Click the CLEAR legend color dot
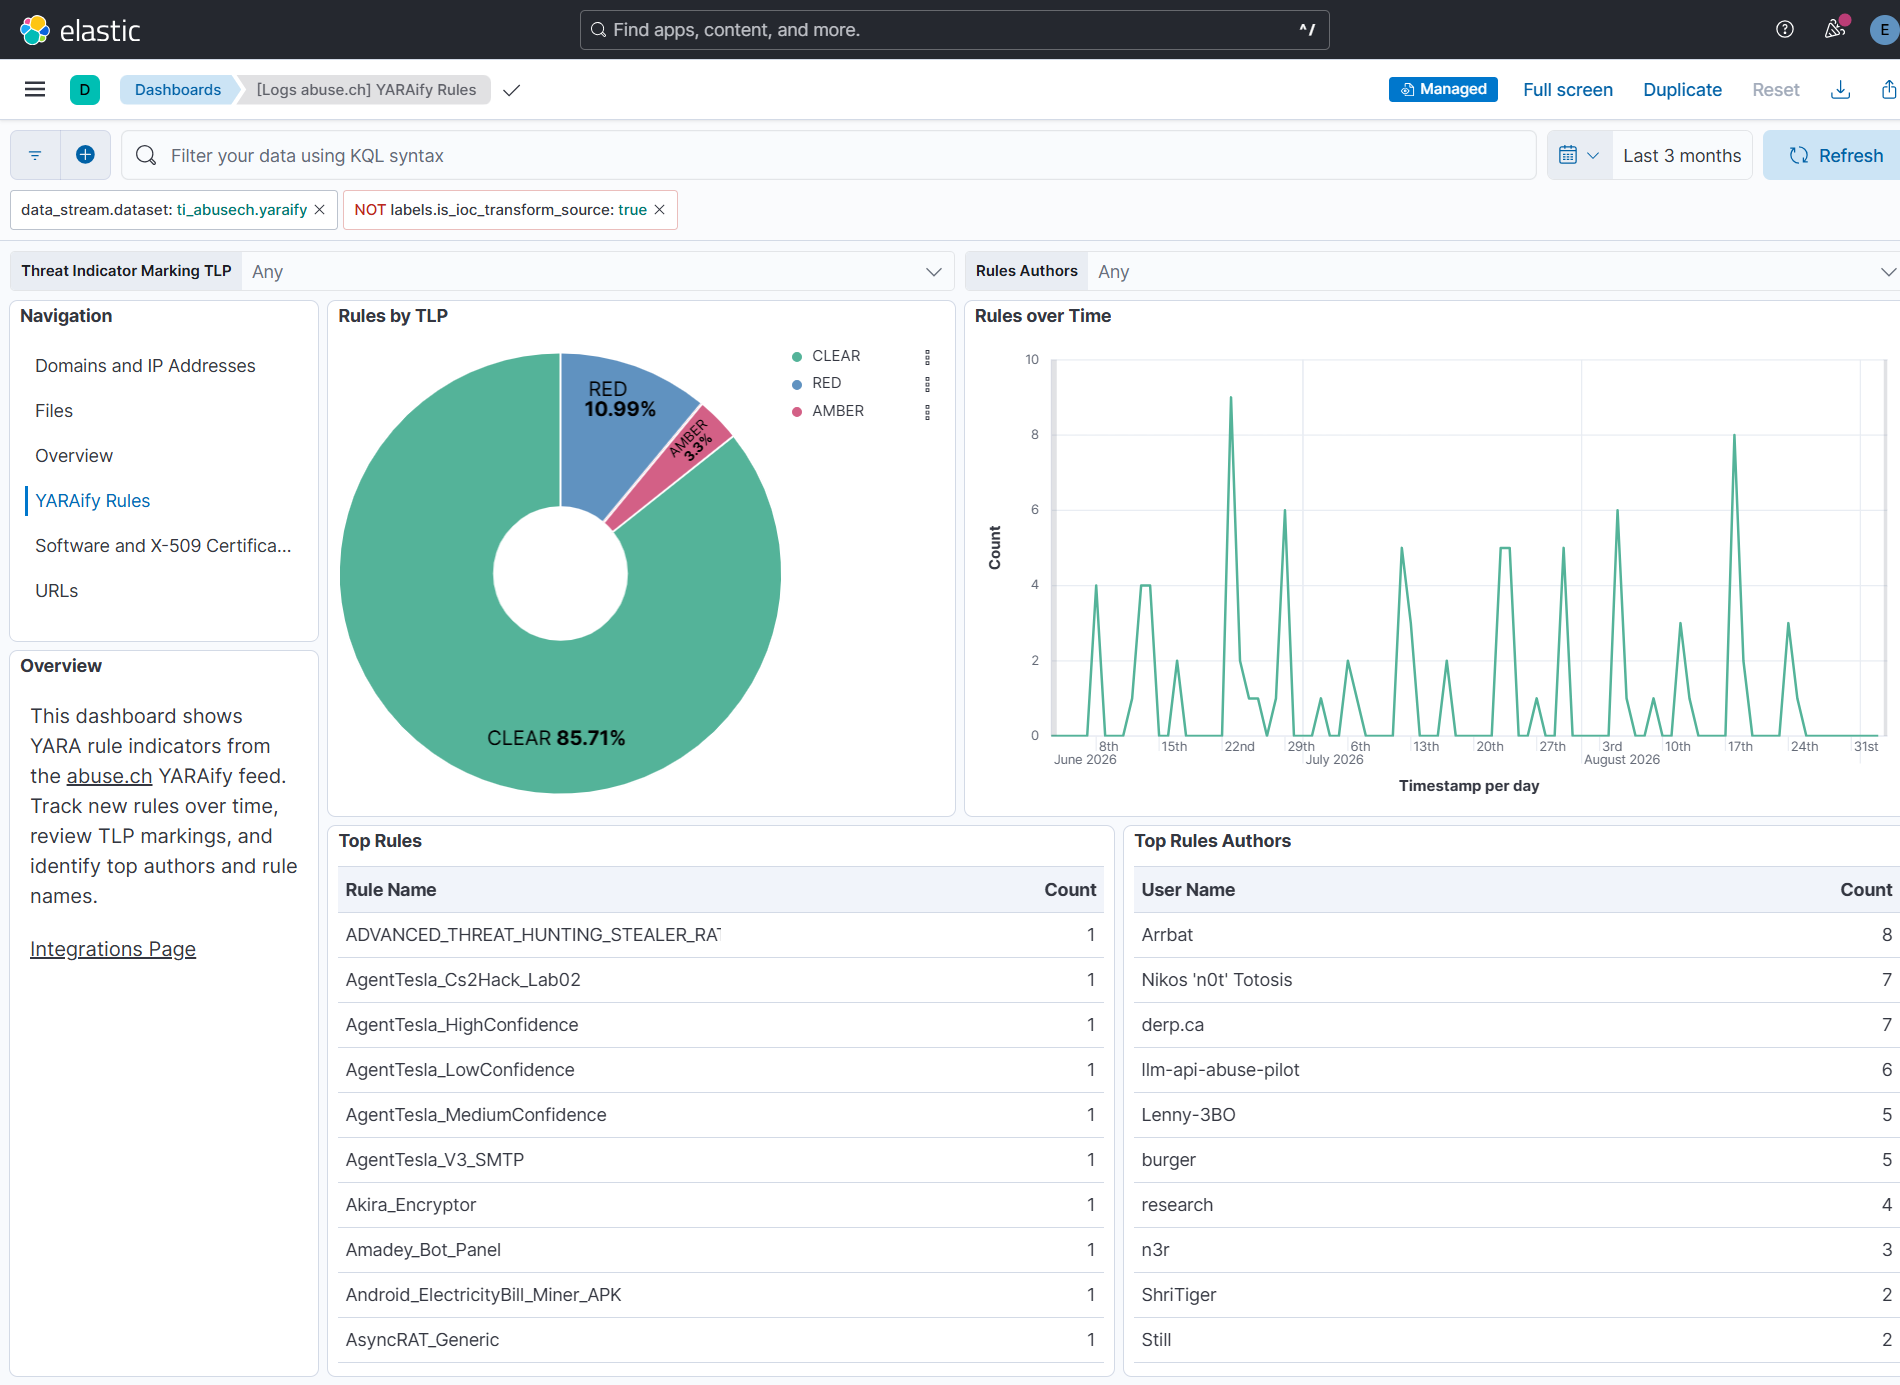 click(797, 357)
